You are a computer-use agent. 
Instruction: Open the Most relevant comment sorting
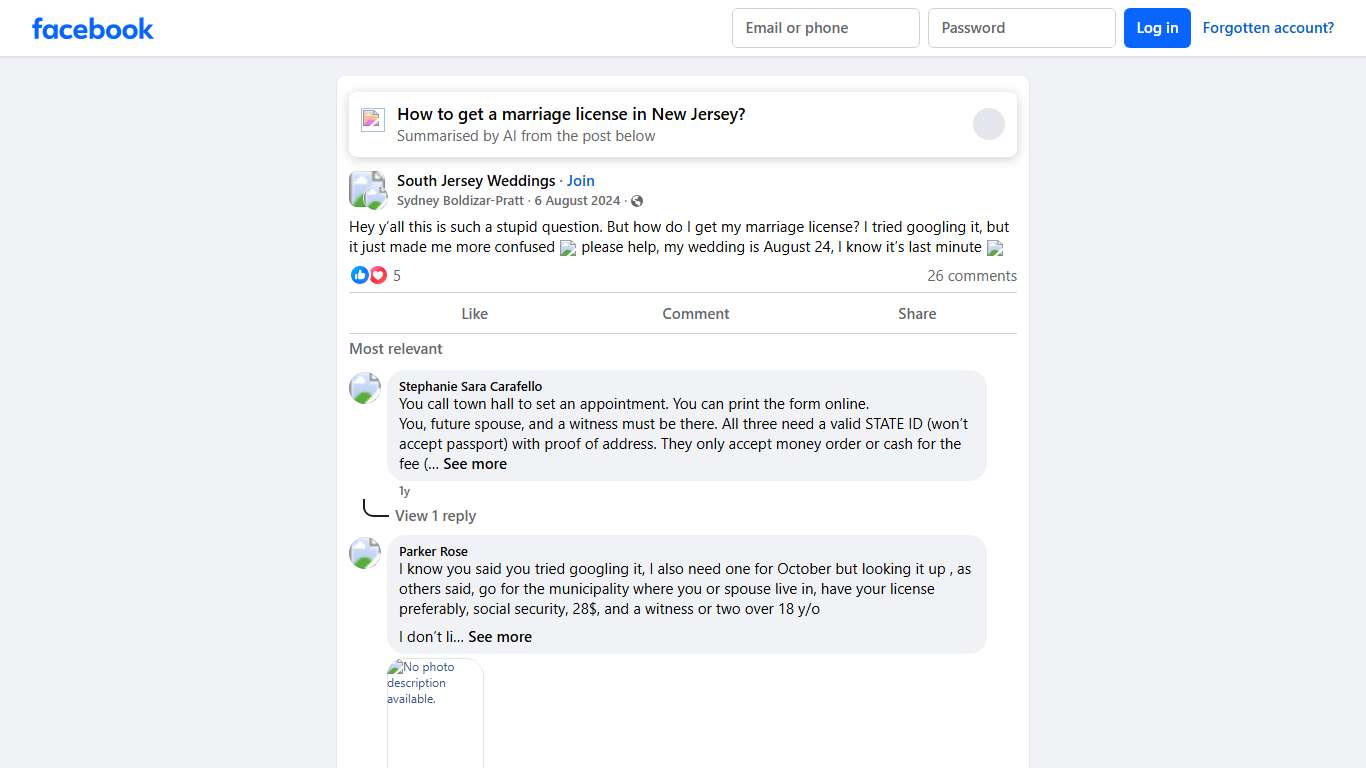[396, 349]
